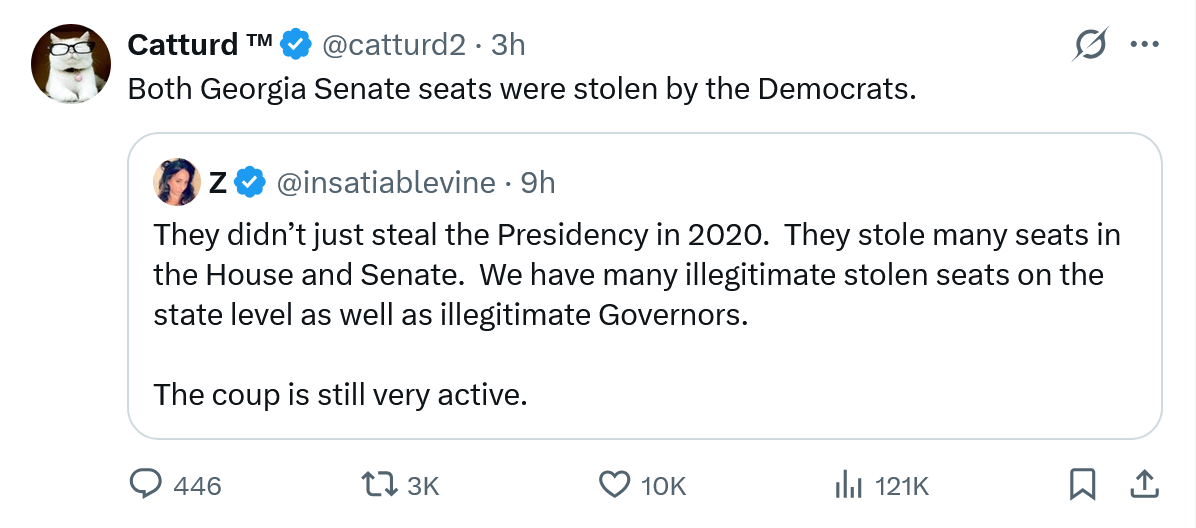The width and height of the screenshot is (1196, 528).
Task: View post analytics bar chart icon
Action: tap(848, 485)
